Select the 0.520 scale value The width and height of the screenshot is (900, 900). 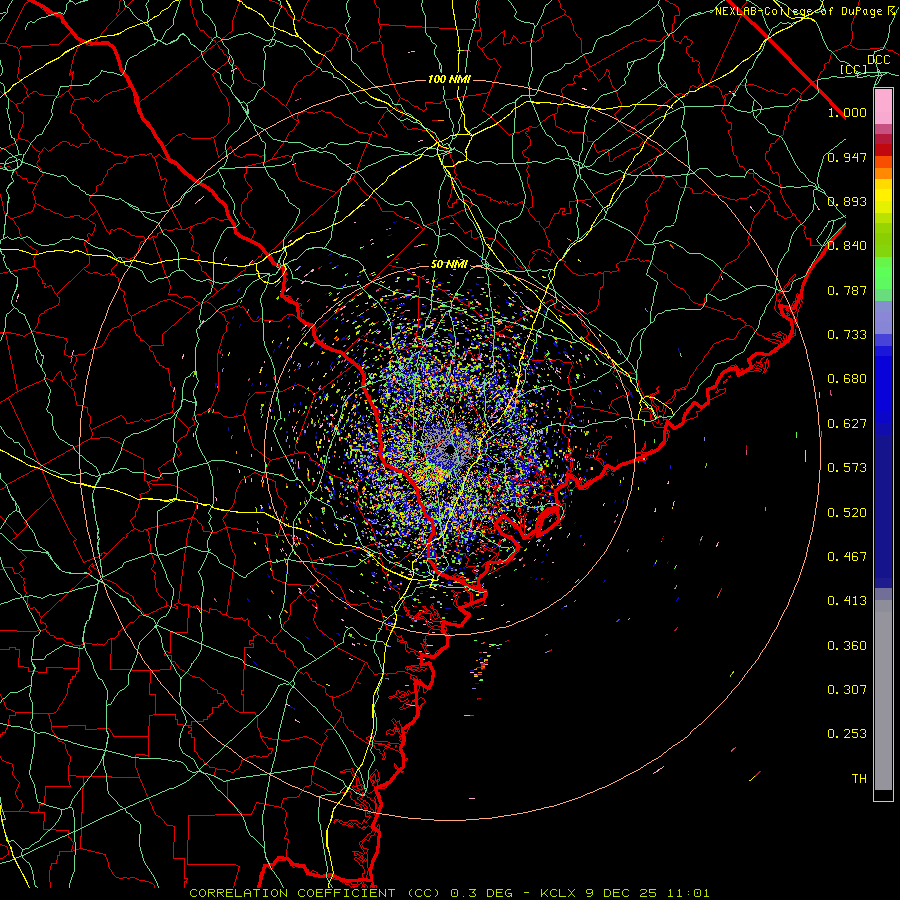point(847,513)
